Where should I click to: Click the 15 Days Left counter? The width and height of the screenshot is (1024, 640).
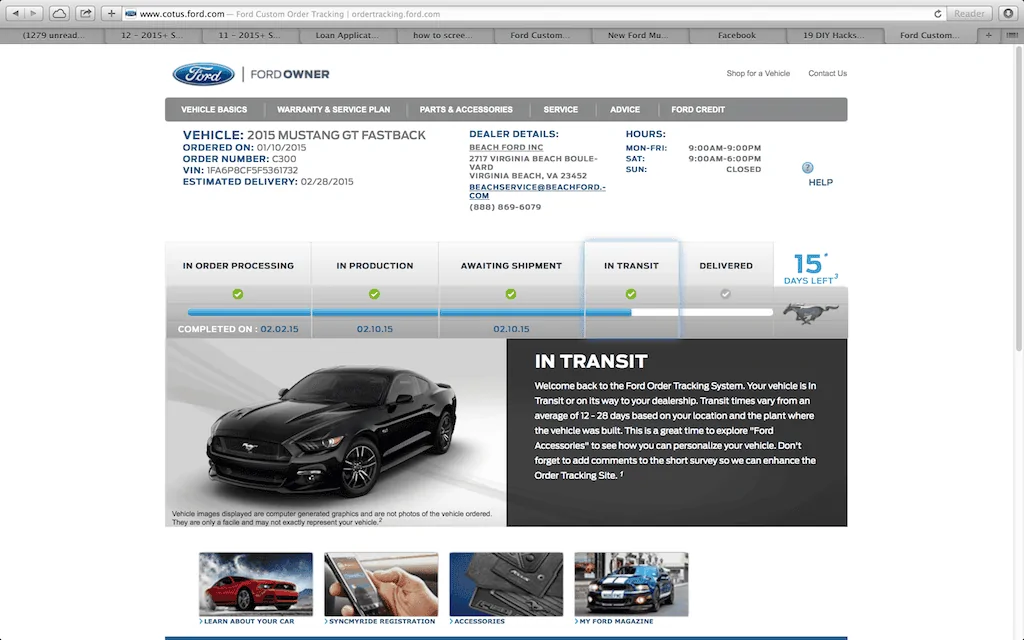[x=810, y=269]
